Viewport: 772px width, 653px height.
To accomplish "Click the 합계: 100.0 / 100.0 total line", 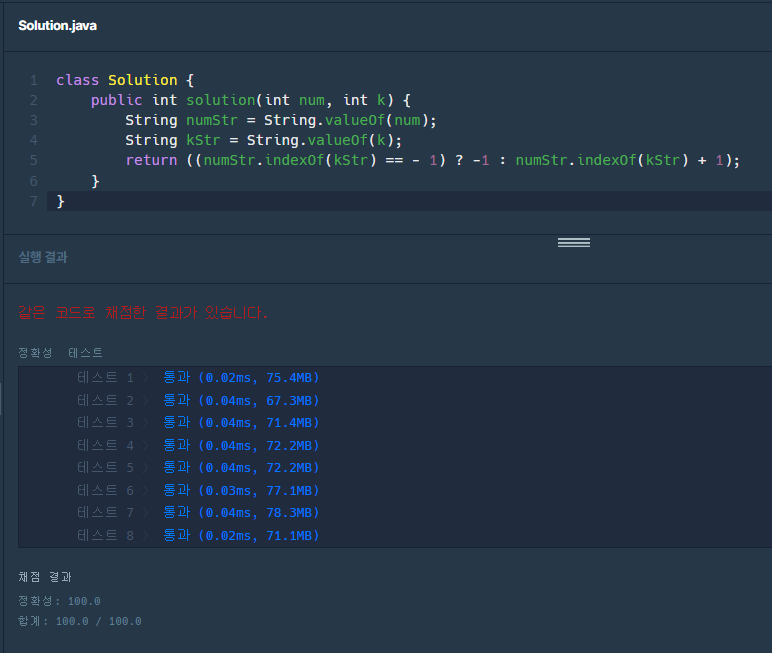I will [79, 621].
